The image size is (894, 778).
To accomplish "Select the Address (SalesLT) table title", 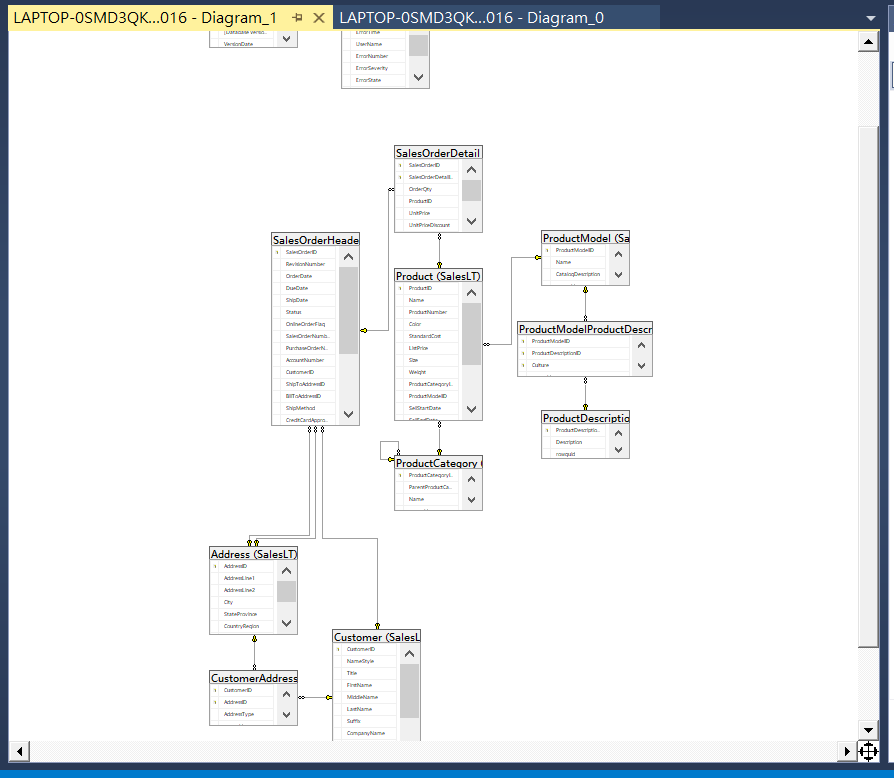I will [254, 554].
